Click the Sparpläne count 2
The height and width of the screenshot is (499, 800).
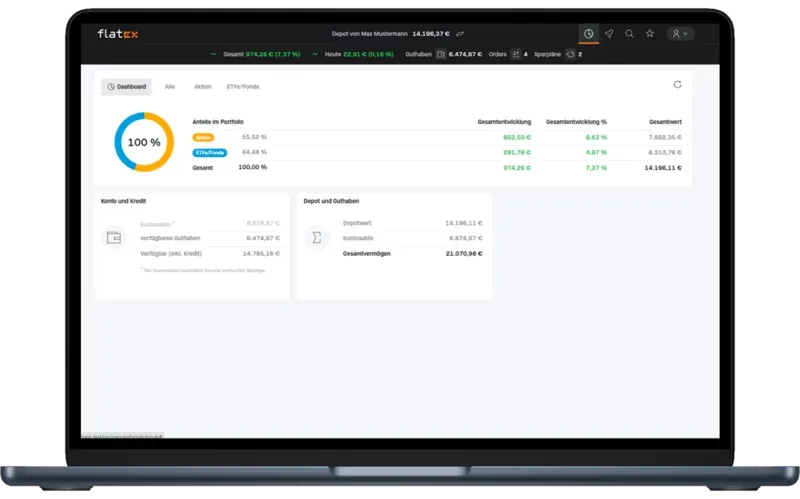coord(580,54)
